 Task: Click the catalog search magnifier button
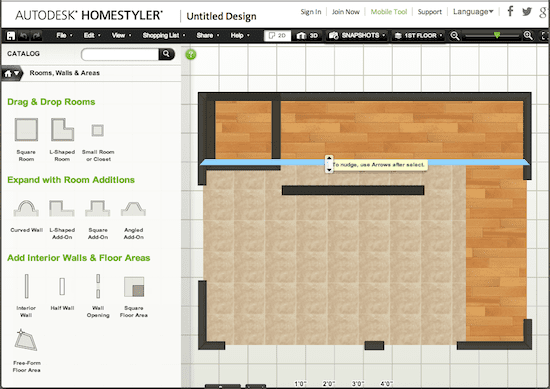point(166,54)
